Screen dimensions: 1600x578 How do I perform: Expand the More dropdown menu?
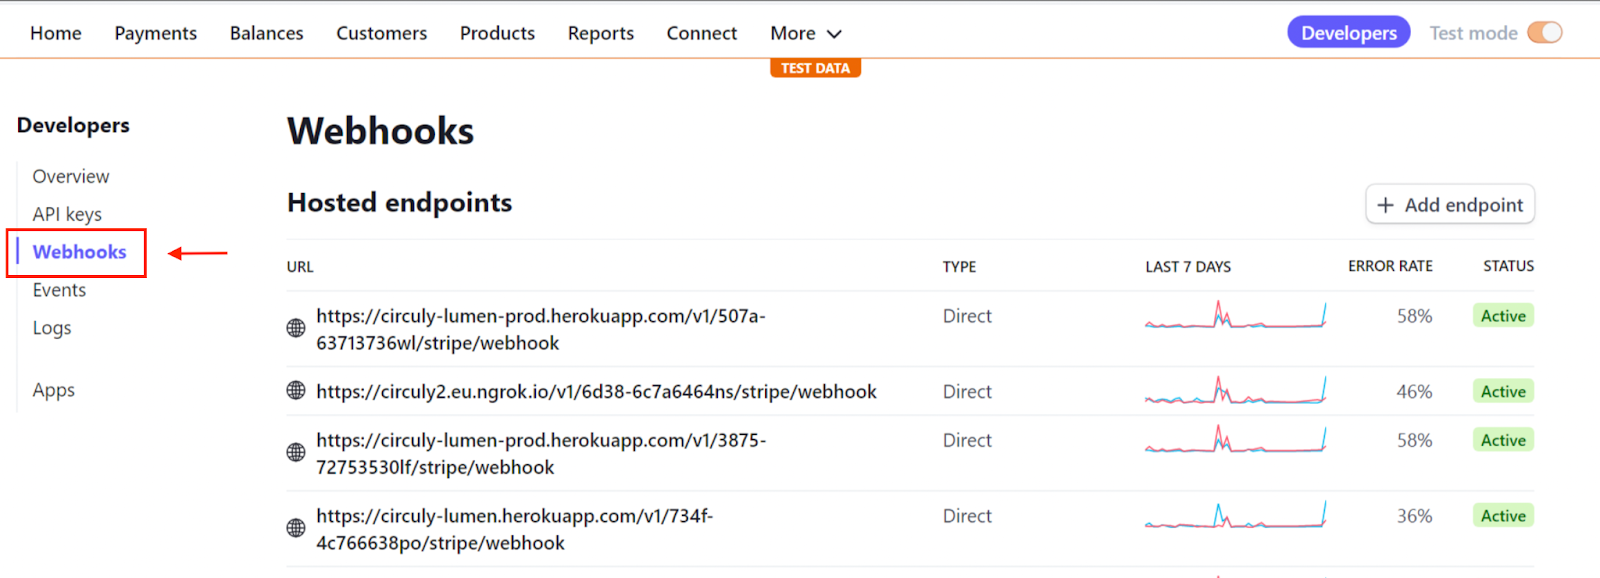(805, 33)
